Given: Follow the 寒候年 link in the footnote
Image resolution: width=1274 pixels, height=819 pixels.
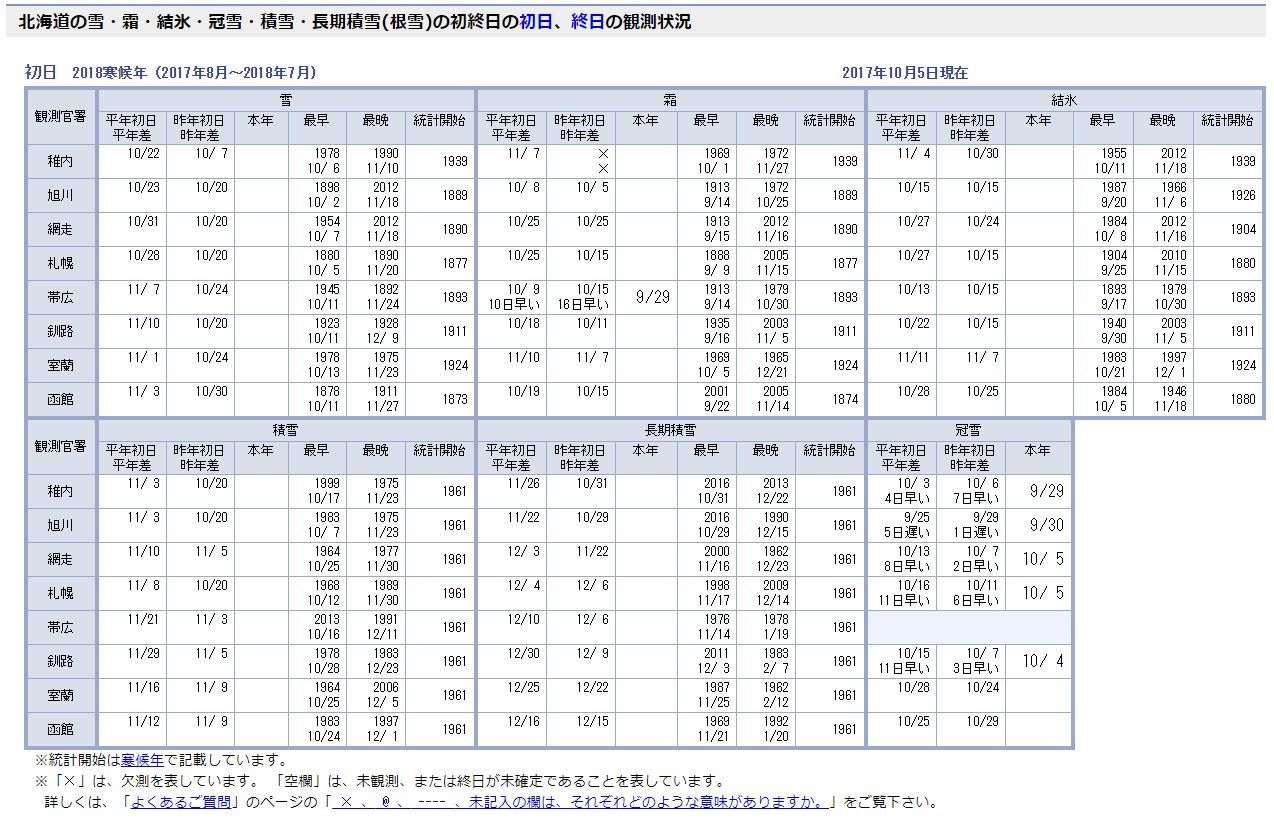Looking at the screenshot, I should click(x=142, y=761).
